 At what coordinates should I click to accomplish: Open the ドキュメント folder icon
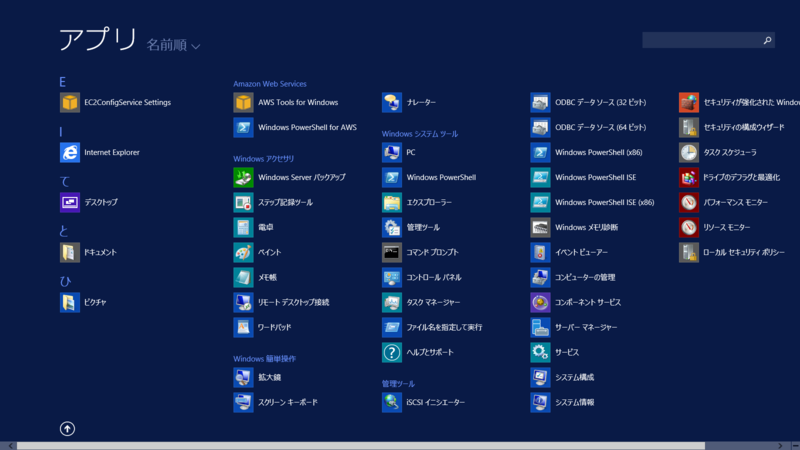click(x=70, y=253)
